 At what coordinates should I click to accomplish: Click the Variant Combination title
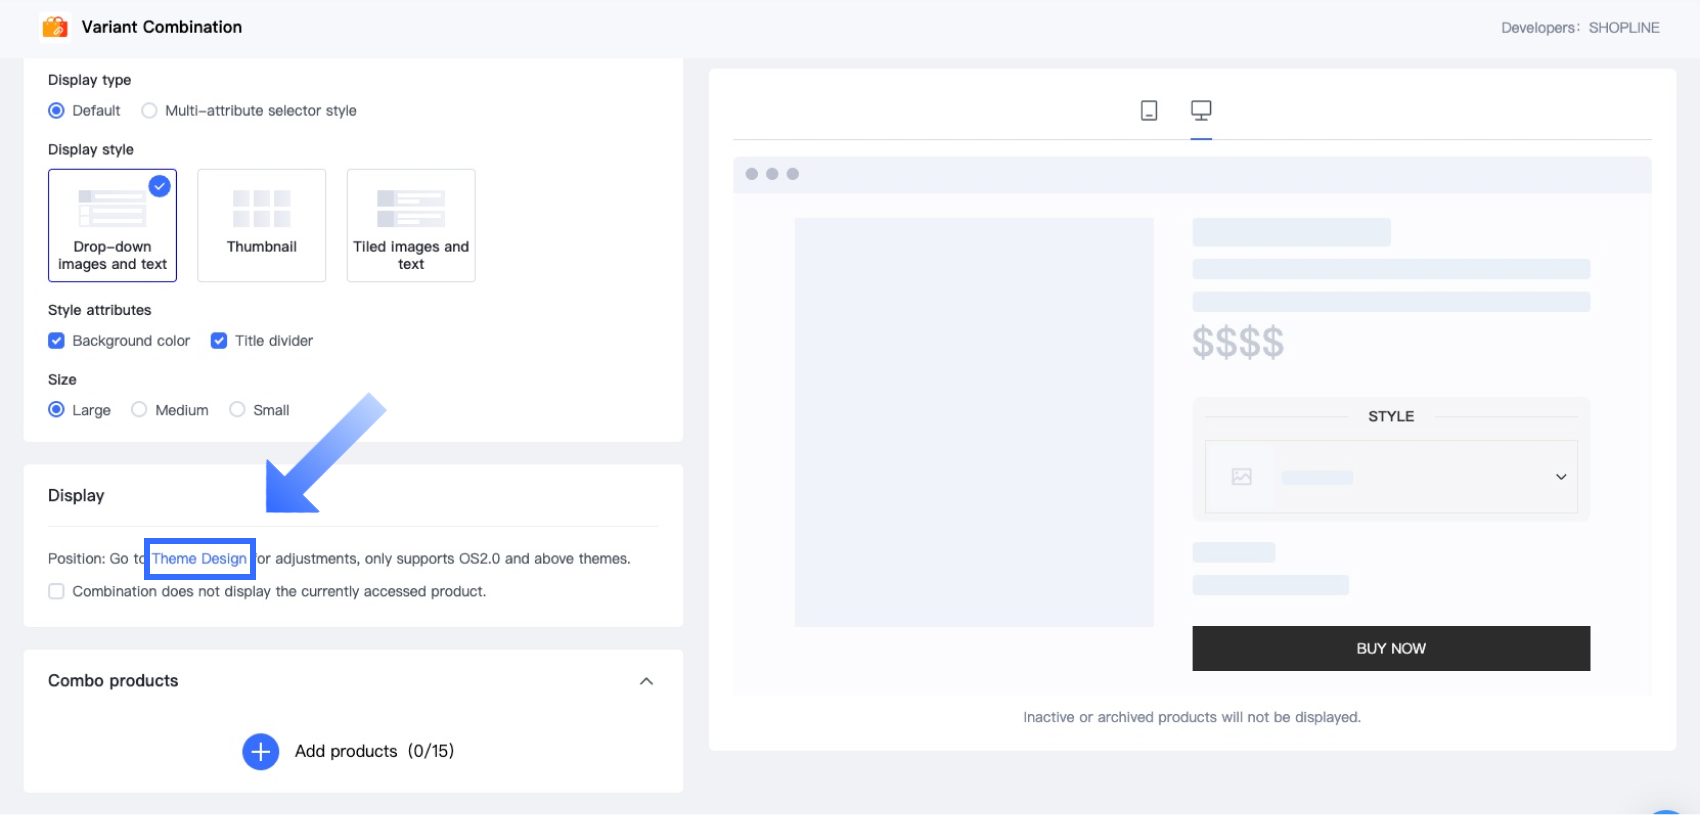point(162,27)
